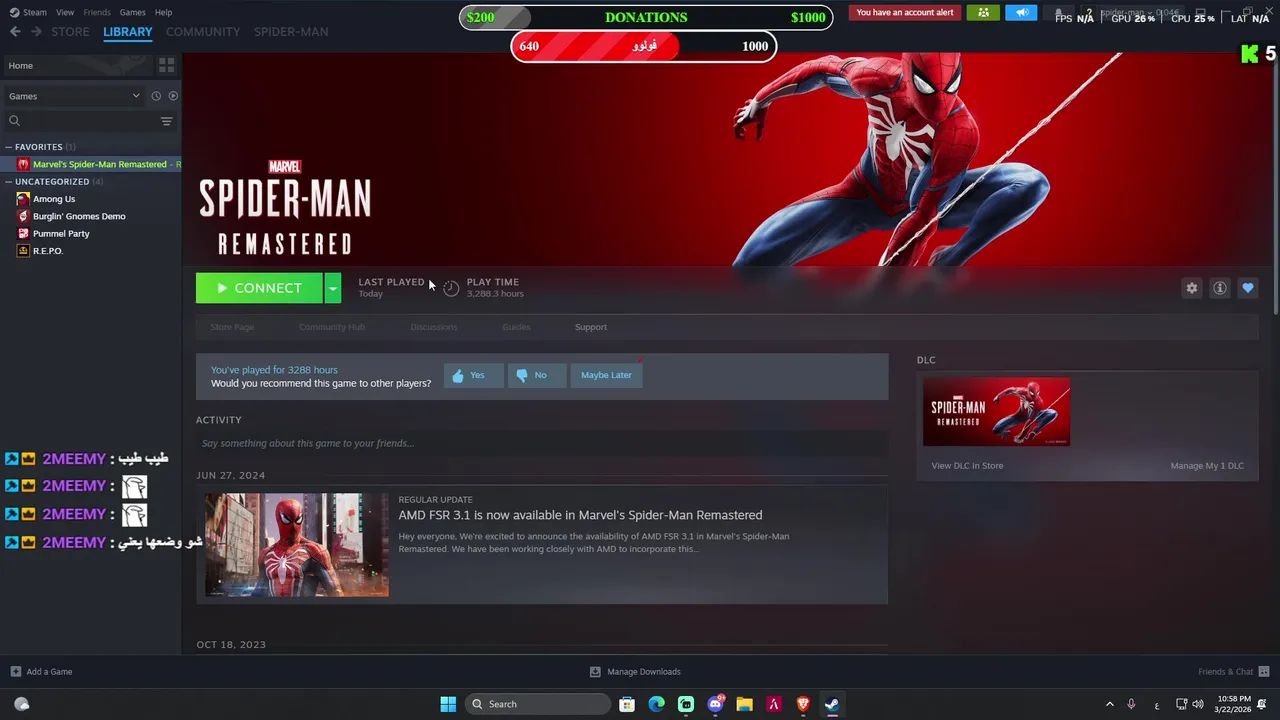Click the Steam taskbar icon
The height and width of the screenshot is (720, 1280).
click(832, 704)
